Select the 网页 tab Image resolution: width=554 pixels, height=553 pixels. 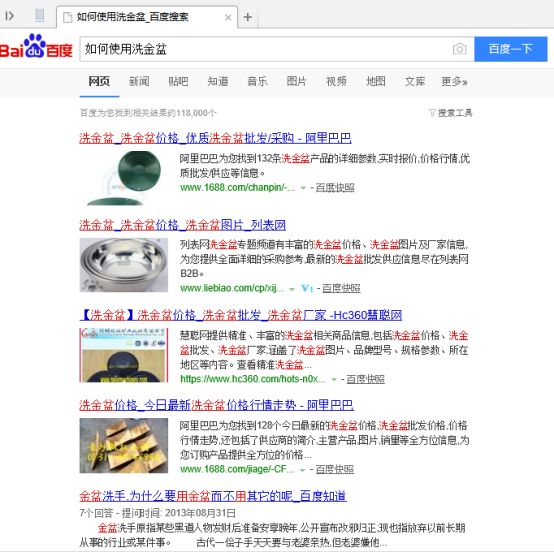[x=99, y=81]
